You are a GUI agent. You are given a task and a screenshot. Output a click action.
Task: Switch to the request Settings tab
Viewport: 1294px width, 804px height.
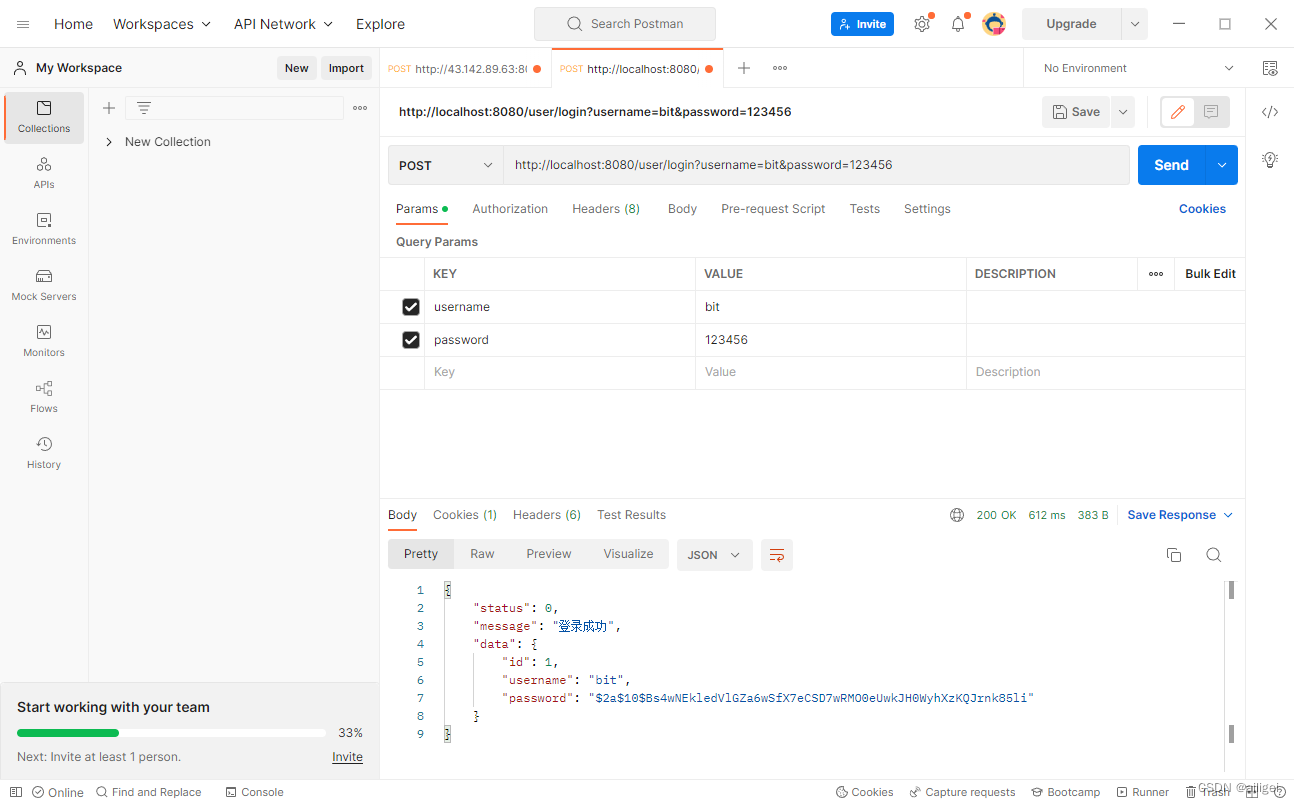tap(927, 209)
